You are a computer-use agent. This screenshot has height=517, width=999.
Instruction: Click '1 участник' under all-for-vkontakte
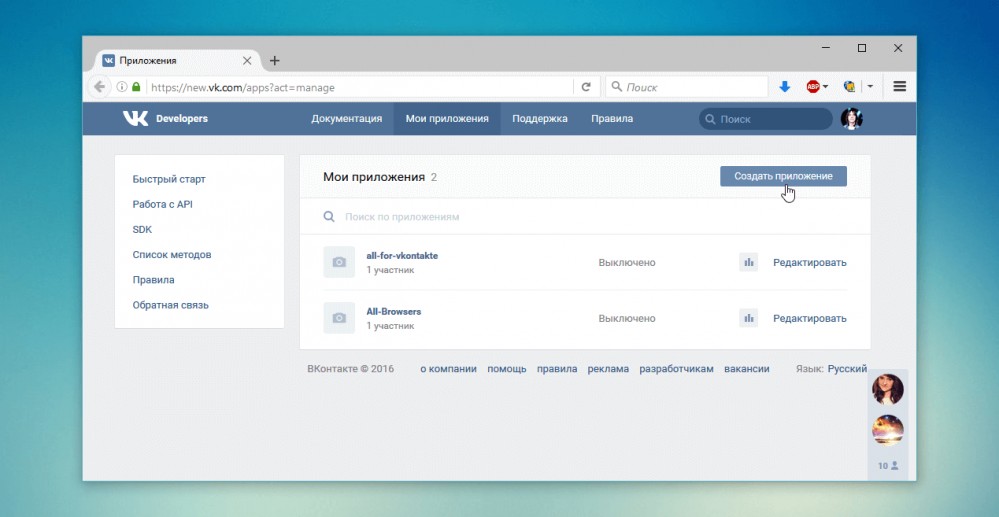point(391,270)
